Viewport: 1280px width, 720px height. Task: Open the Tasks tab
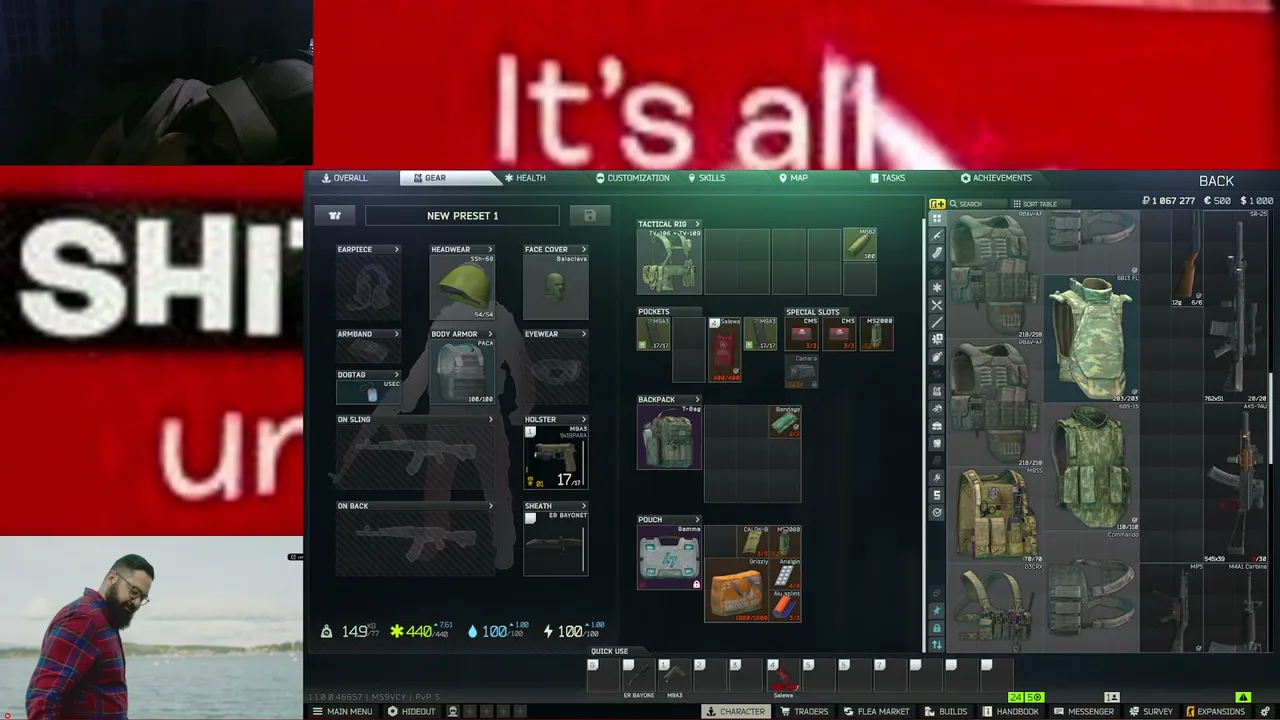(887, 178)
